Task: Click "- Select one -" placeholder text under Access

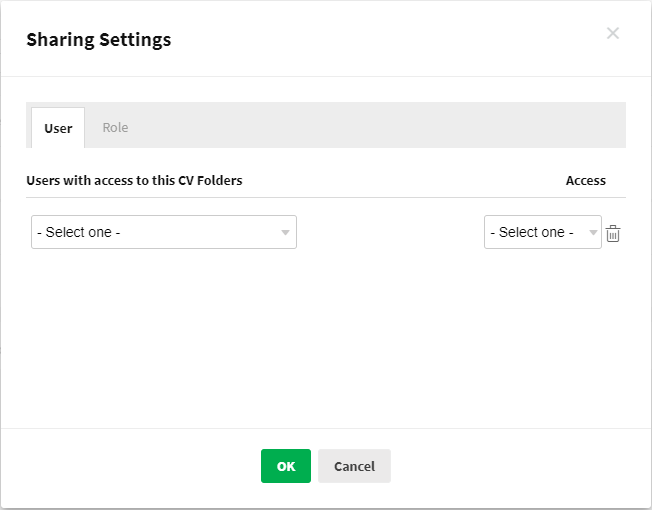Action: (531, 232)
